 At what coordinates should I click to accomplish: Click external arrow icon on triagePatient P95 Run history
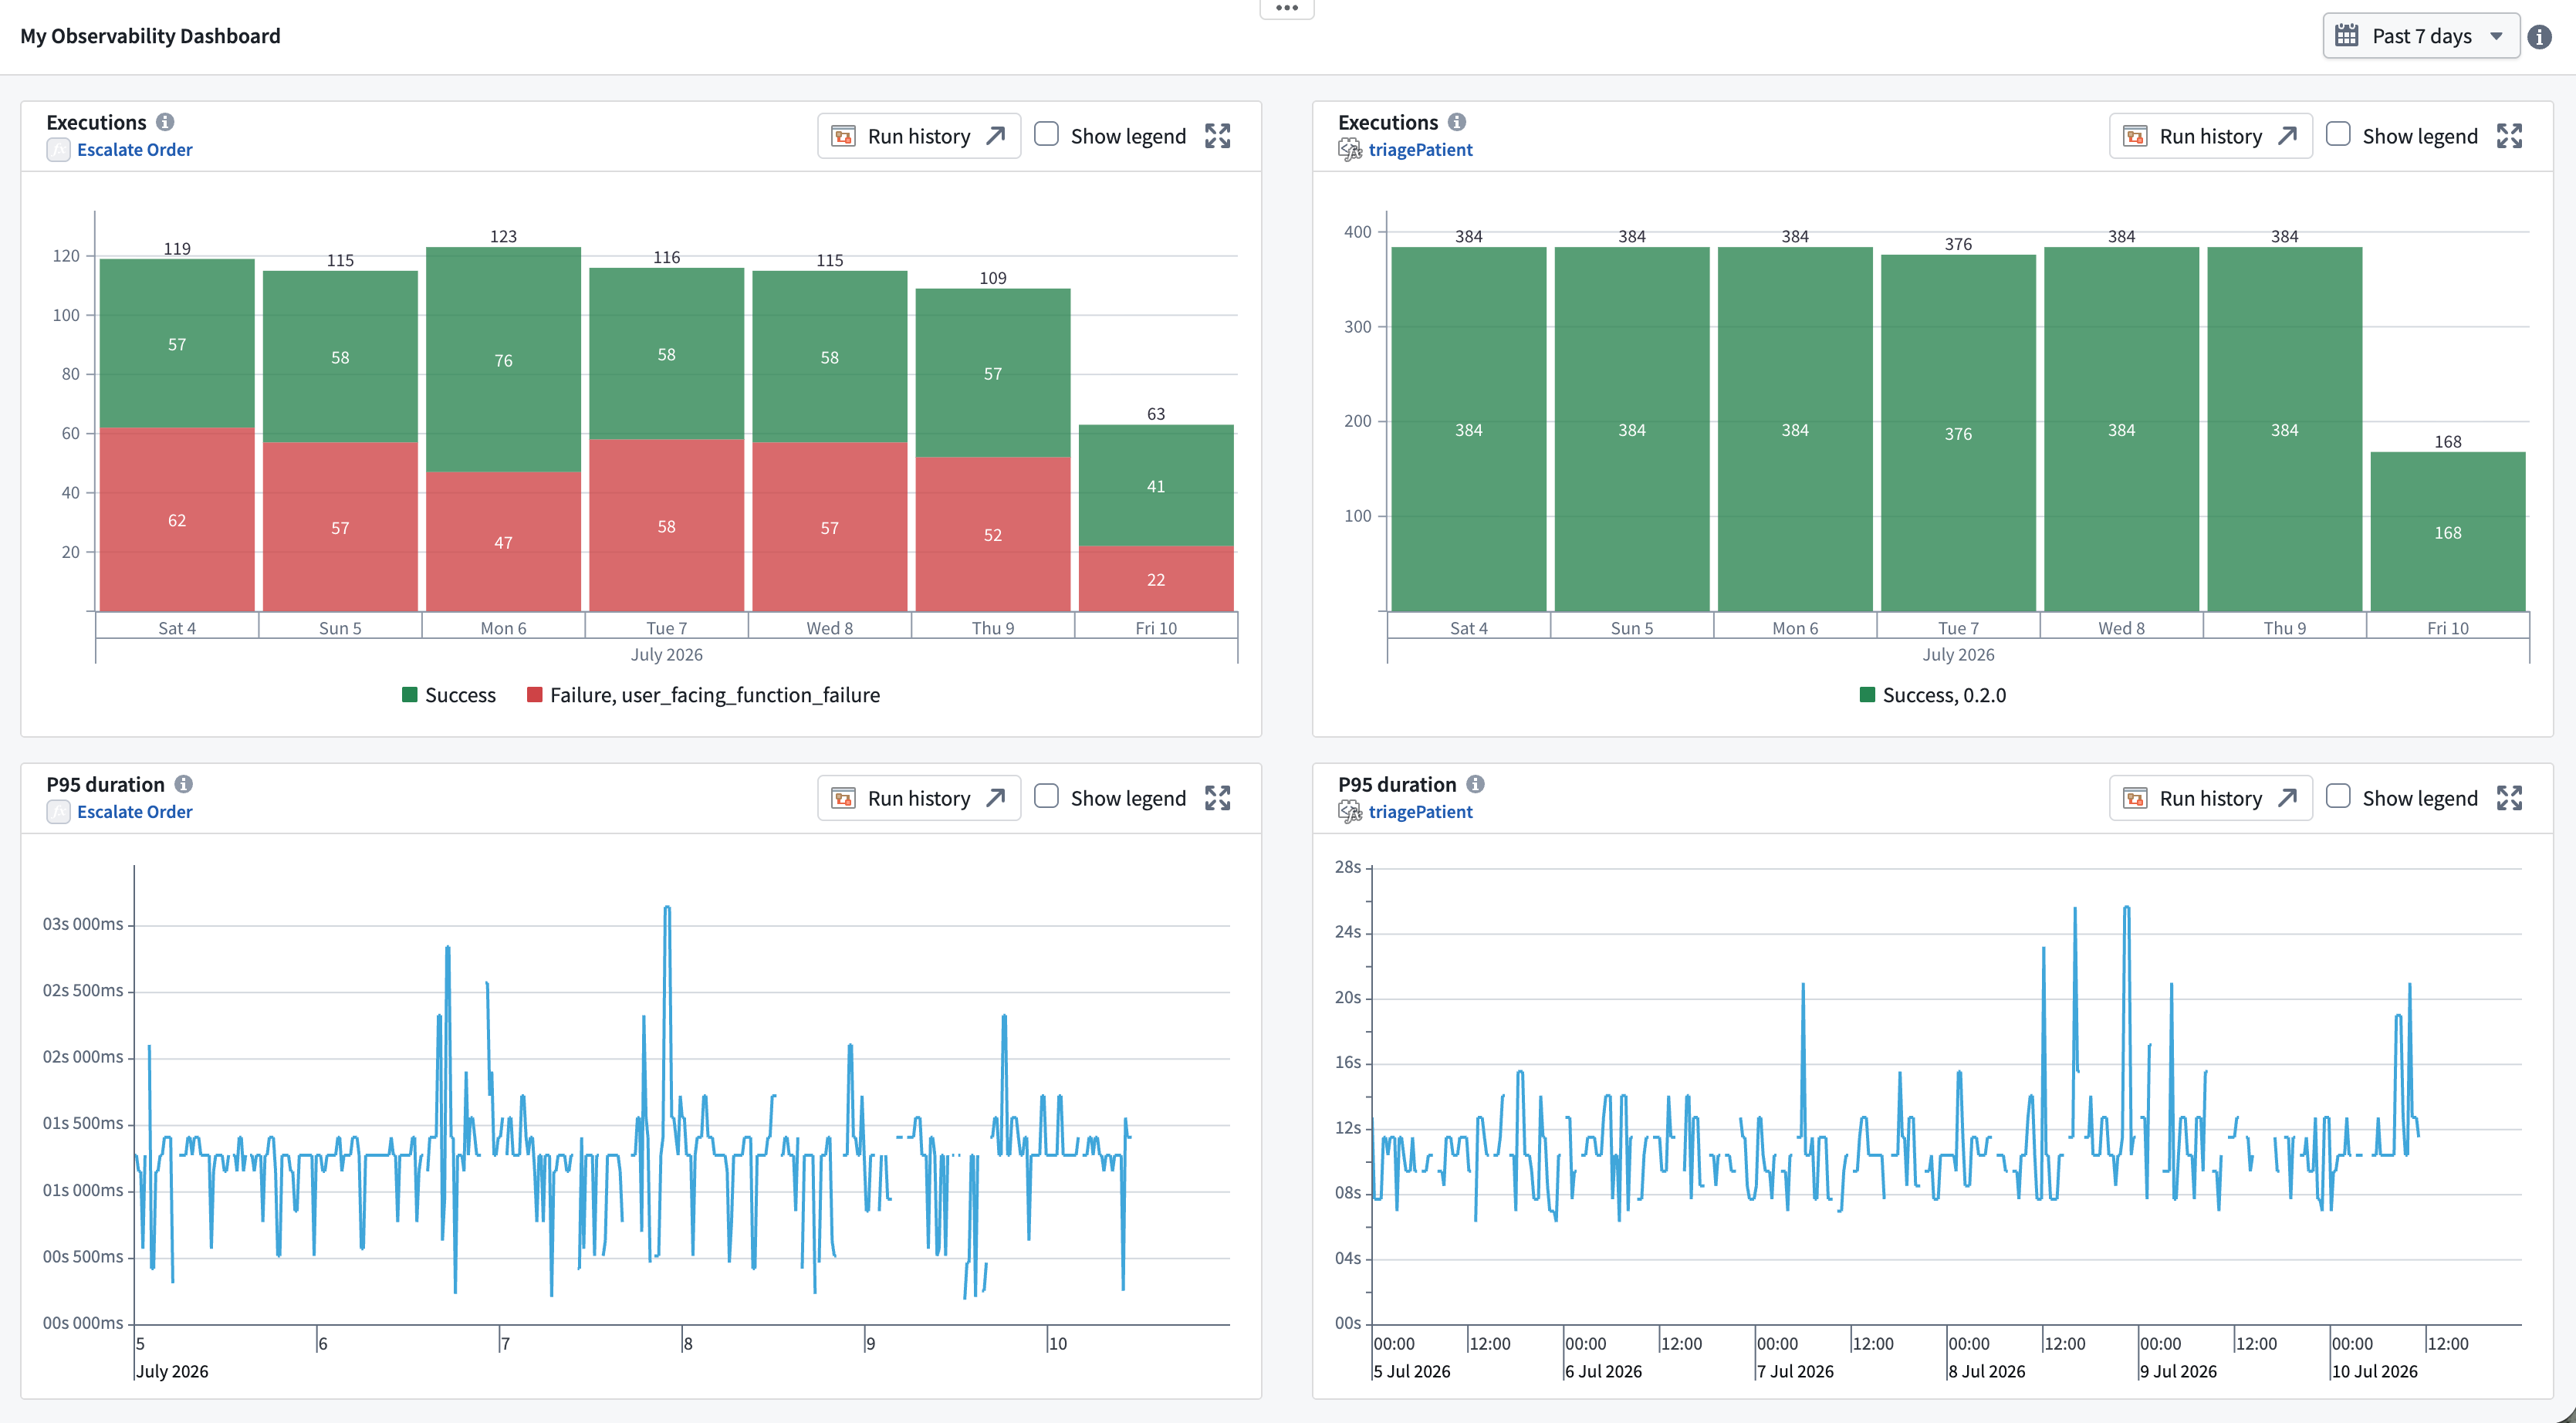click(2287, 798)
